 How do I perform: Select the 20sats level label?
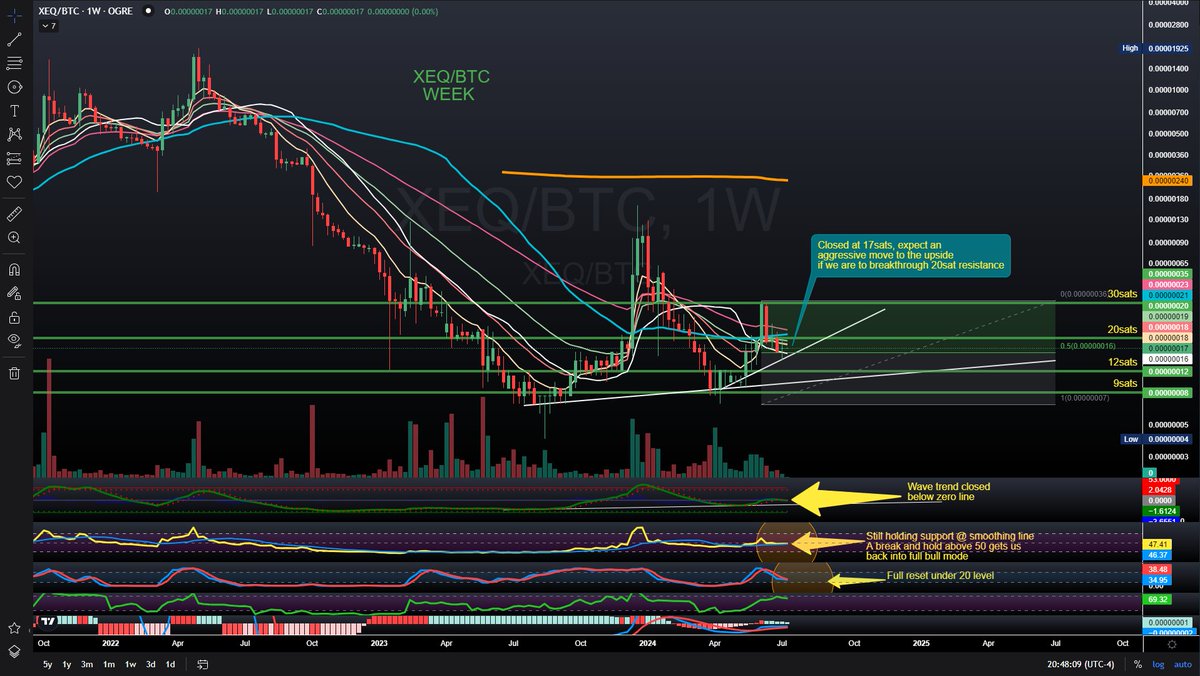tap(1122, 330)
